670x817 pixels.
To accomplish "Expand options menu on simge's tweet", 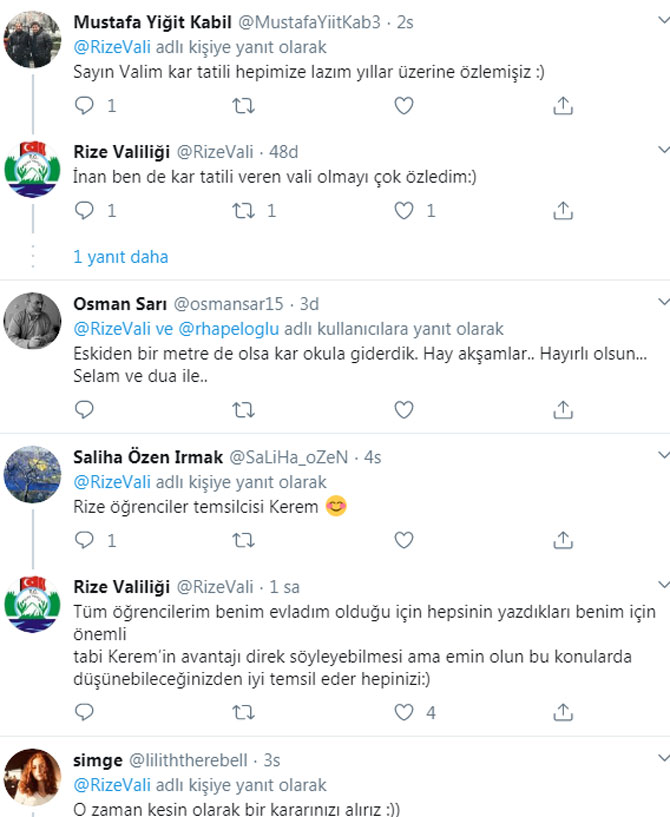I will [x=661, y=760].
